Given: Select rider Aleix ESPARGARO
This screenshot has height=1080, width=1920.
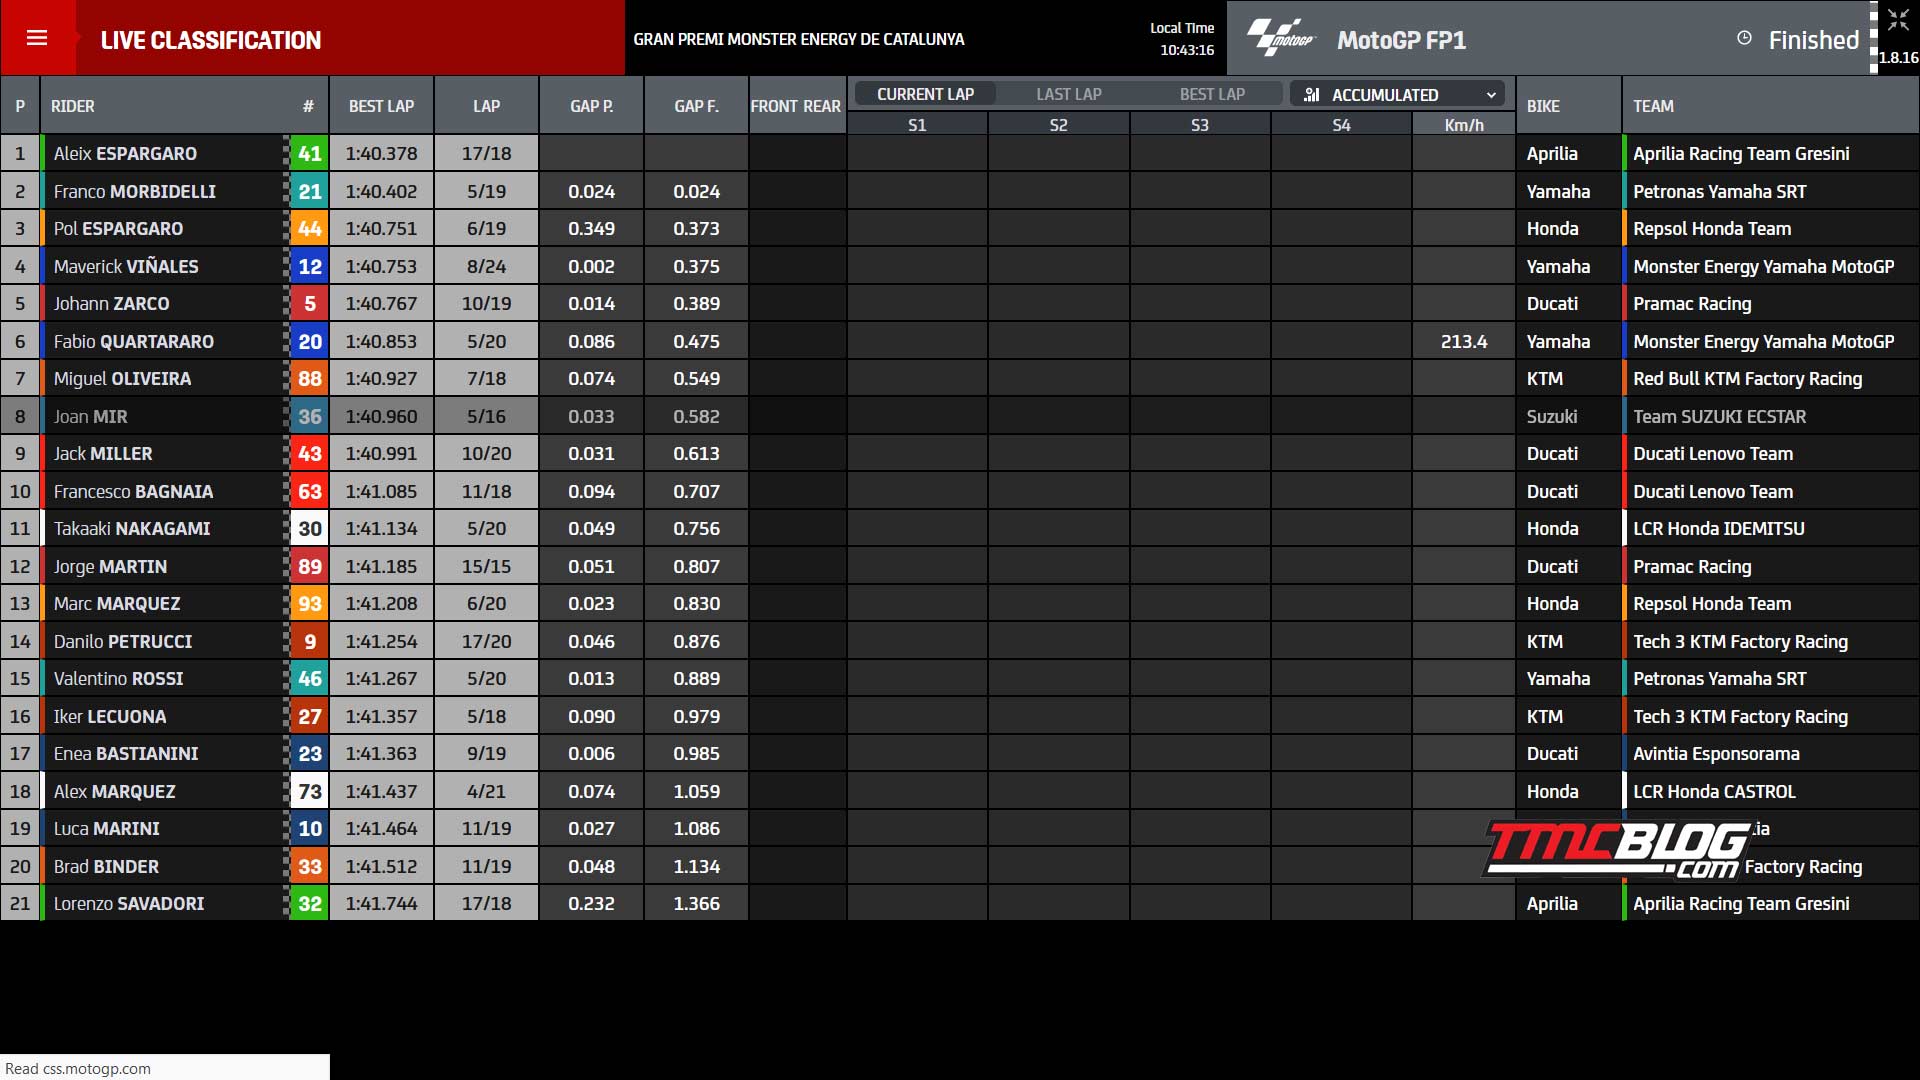Looking at the screenshot, I should [x=125, y=154].
